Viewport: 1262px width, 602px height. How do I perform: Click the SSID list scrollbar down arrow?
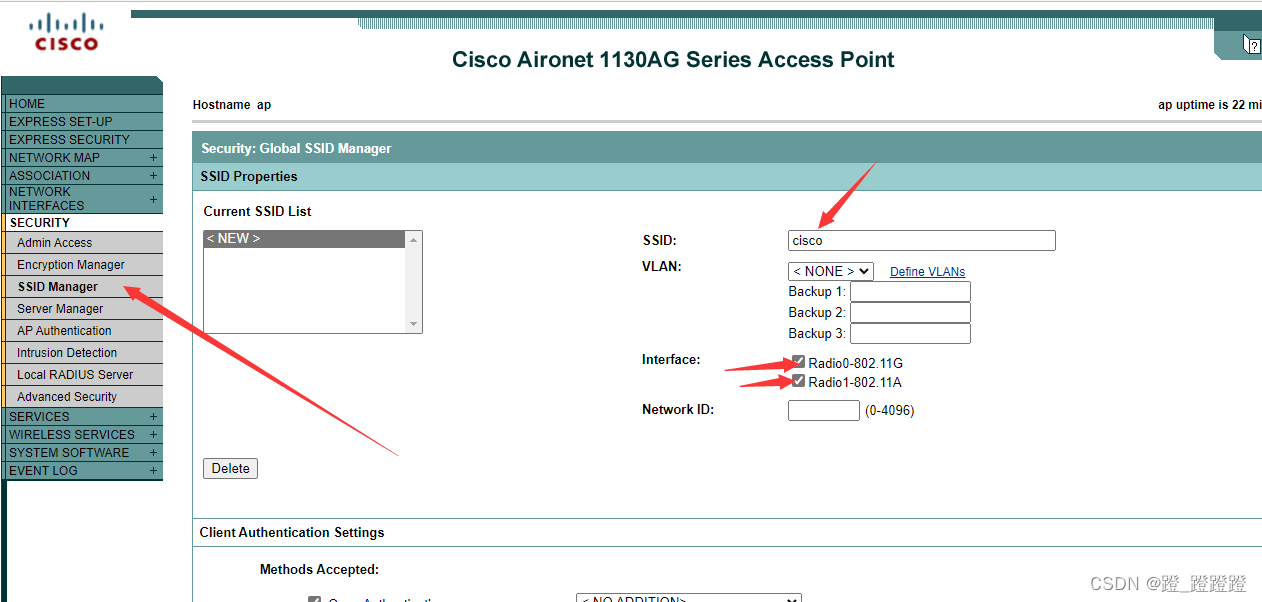pyautogui.click(x=414, y=323)
